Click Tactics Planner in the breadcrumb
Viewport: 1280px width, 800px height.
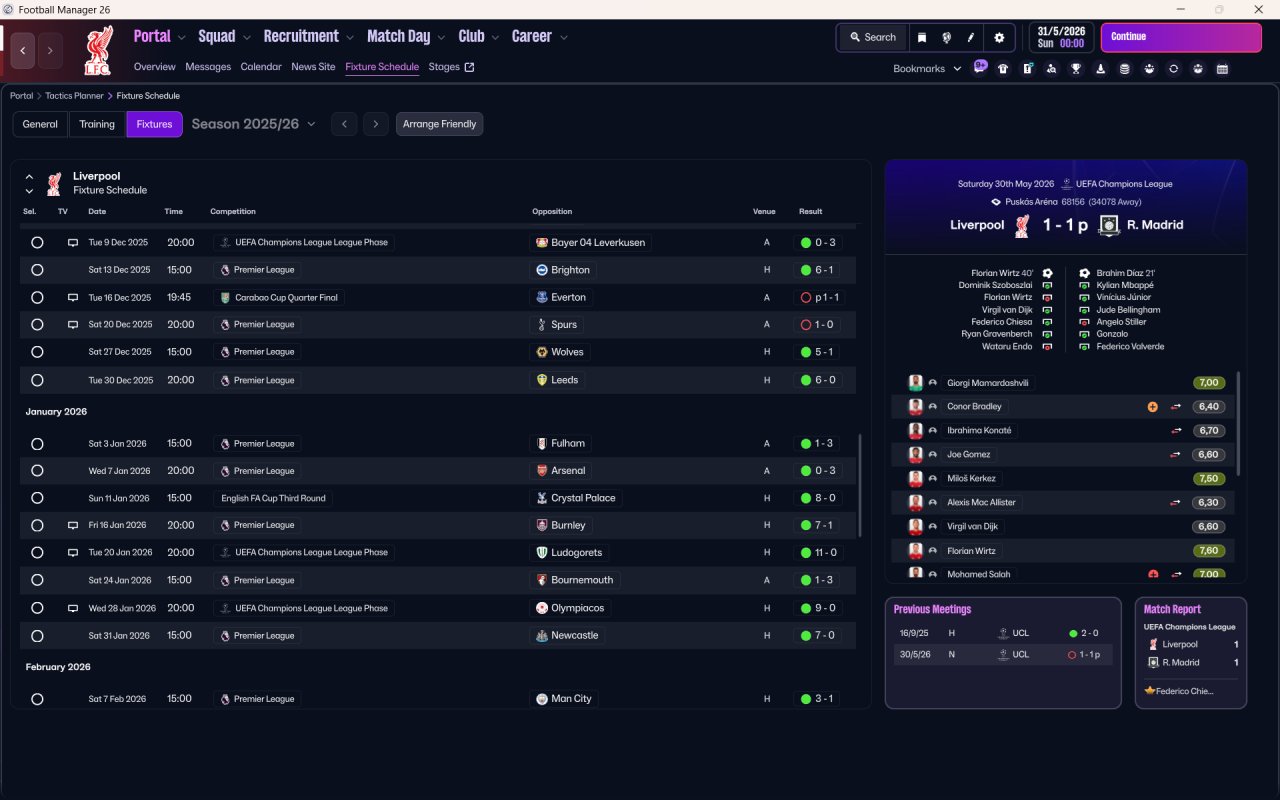[x=74, y=96]
